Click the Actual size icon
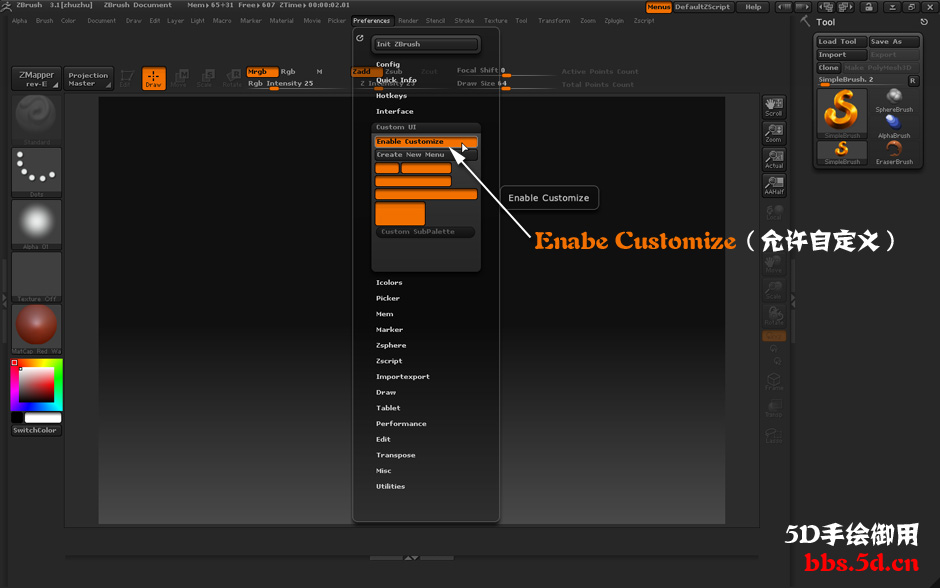Image resolution: width=940 pixels, height=588 pixels. point(774,159)
